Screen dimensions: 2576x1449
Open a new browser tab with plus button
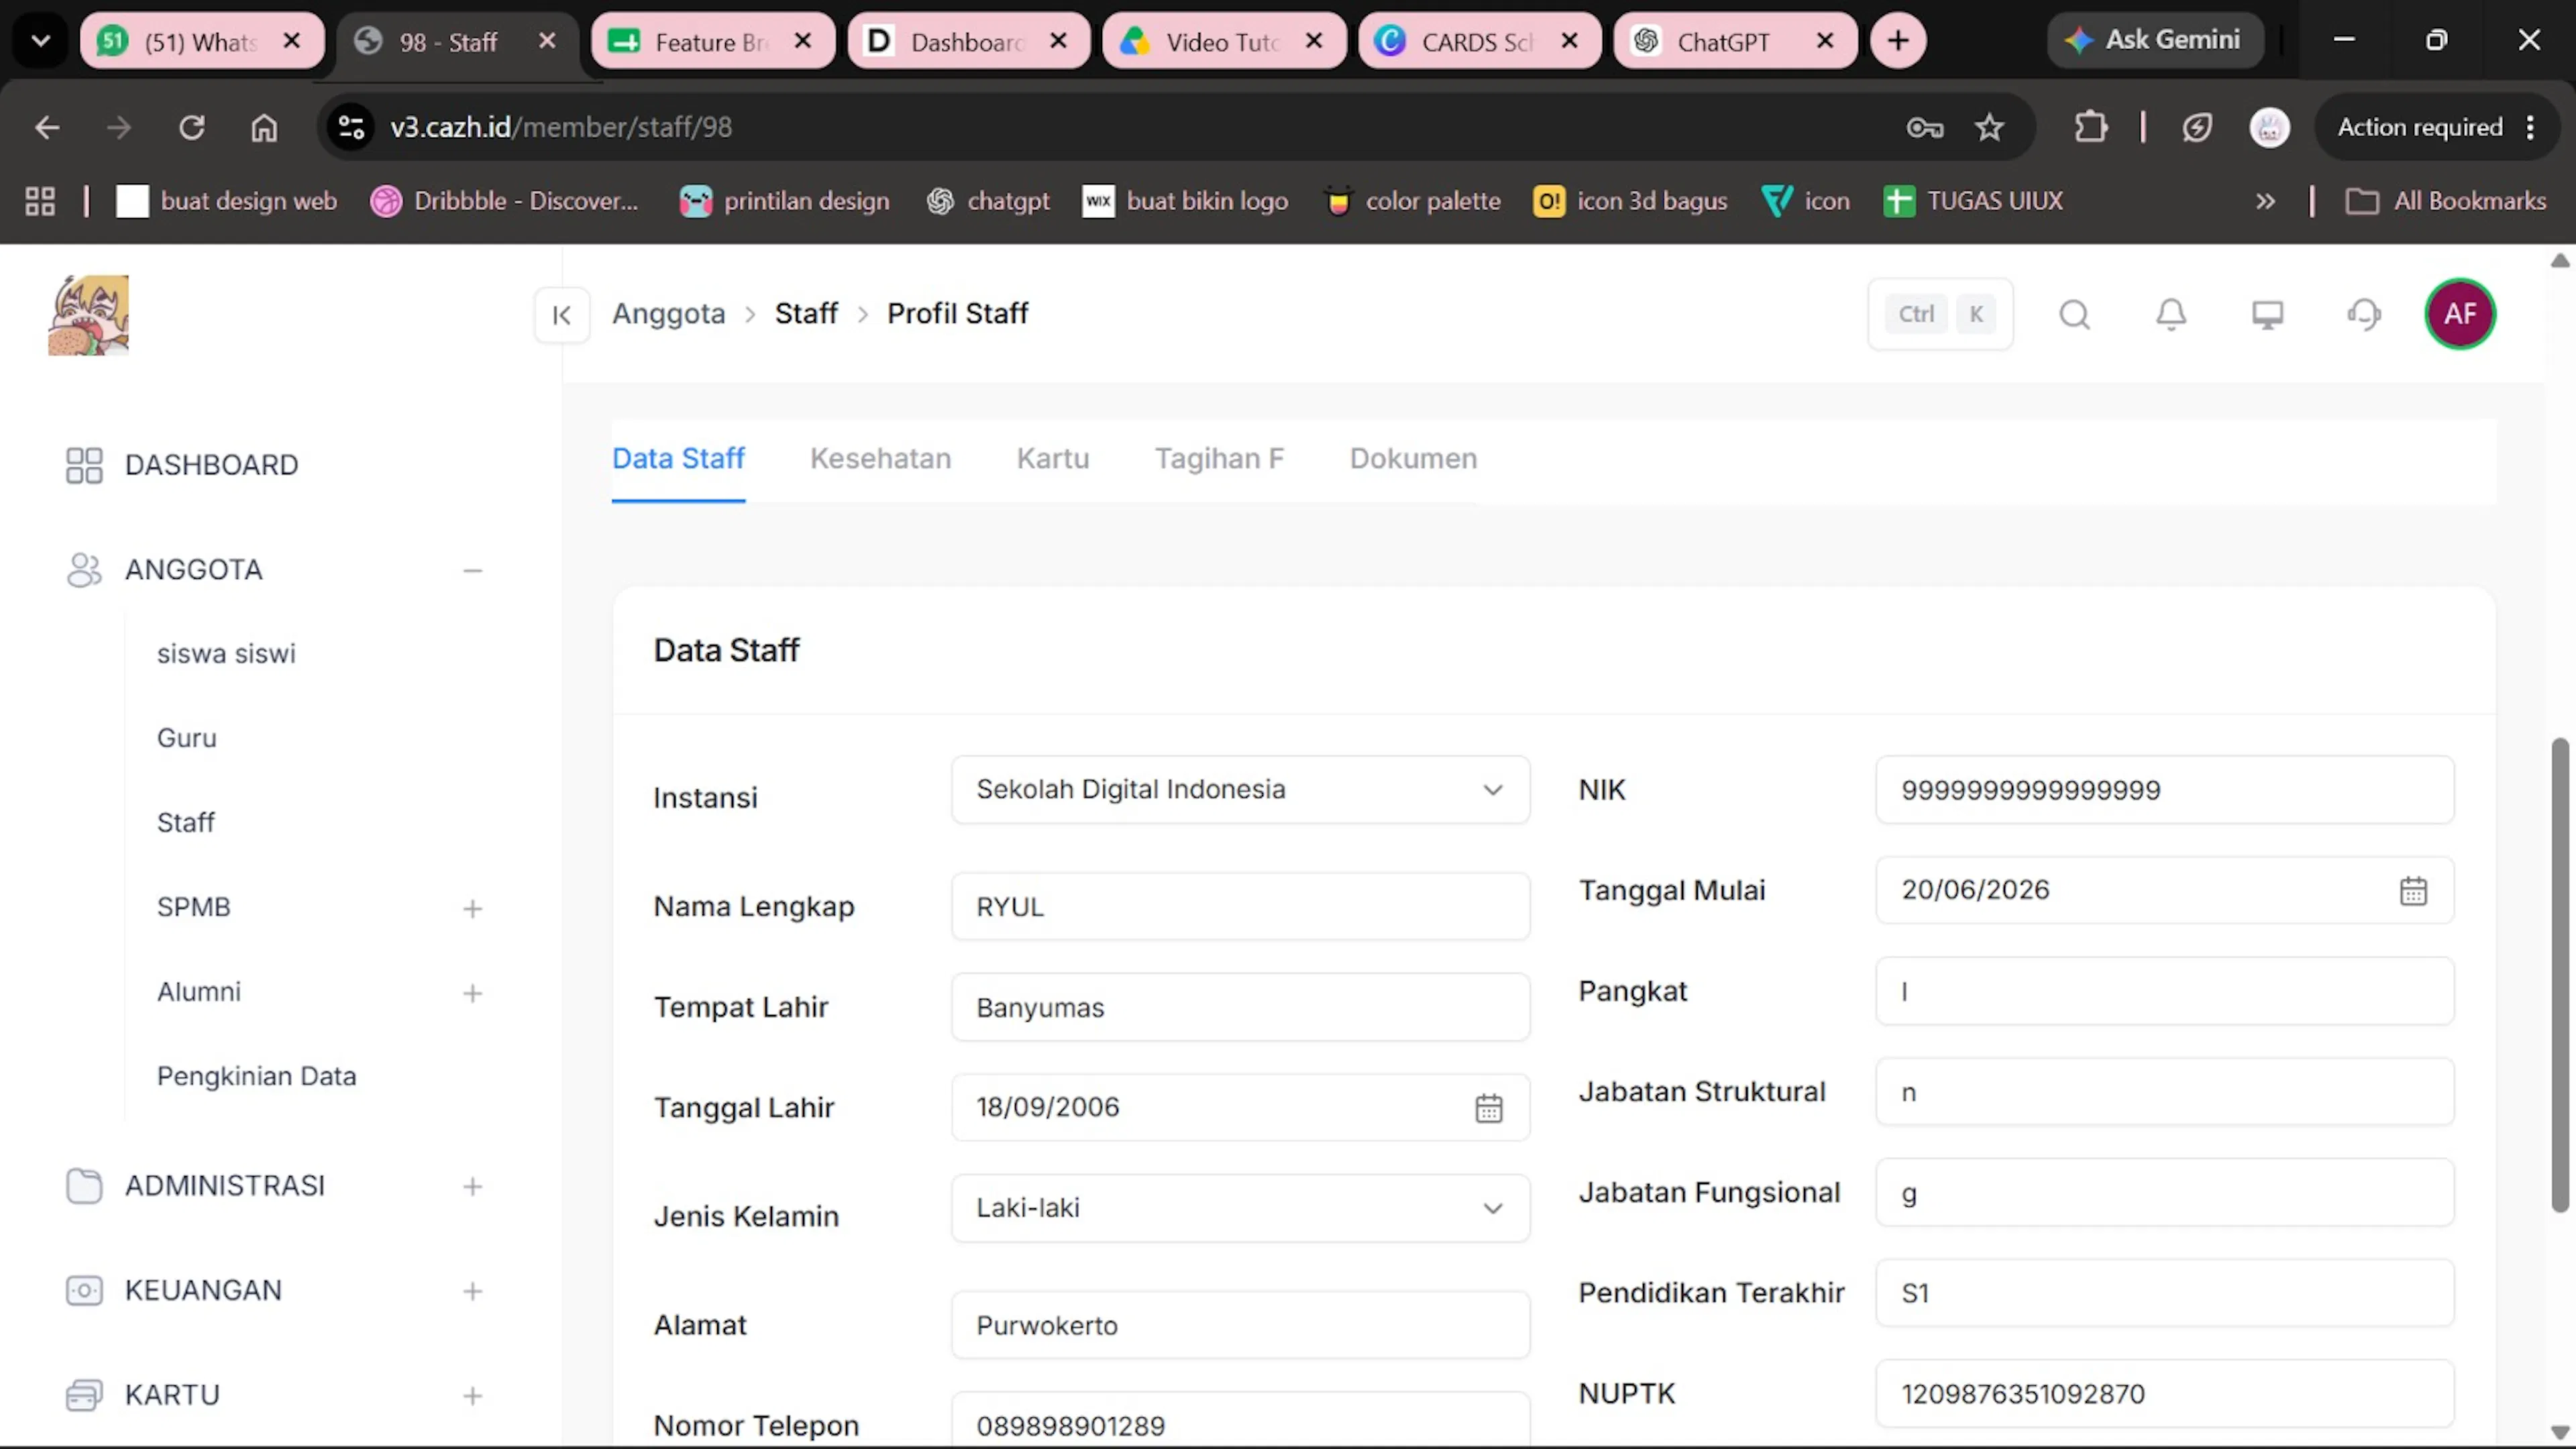(x=1898, y=41)
